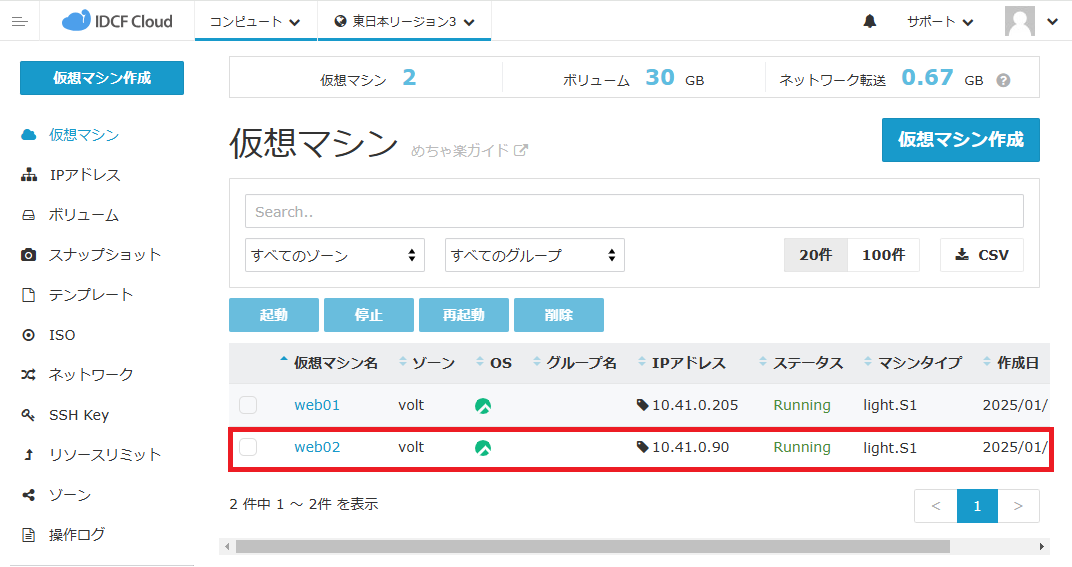Click the horizontal scrollbar under the table
The image size is (1072, 567).
click(592, 547)
